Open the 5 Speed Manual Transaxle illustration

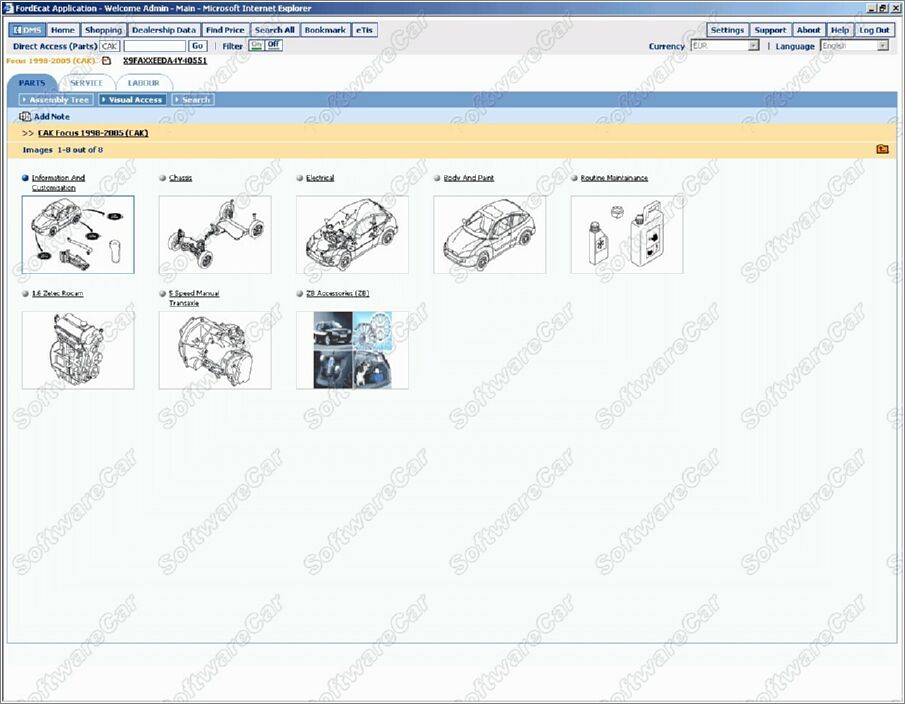click(214, 350)
